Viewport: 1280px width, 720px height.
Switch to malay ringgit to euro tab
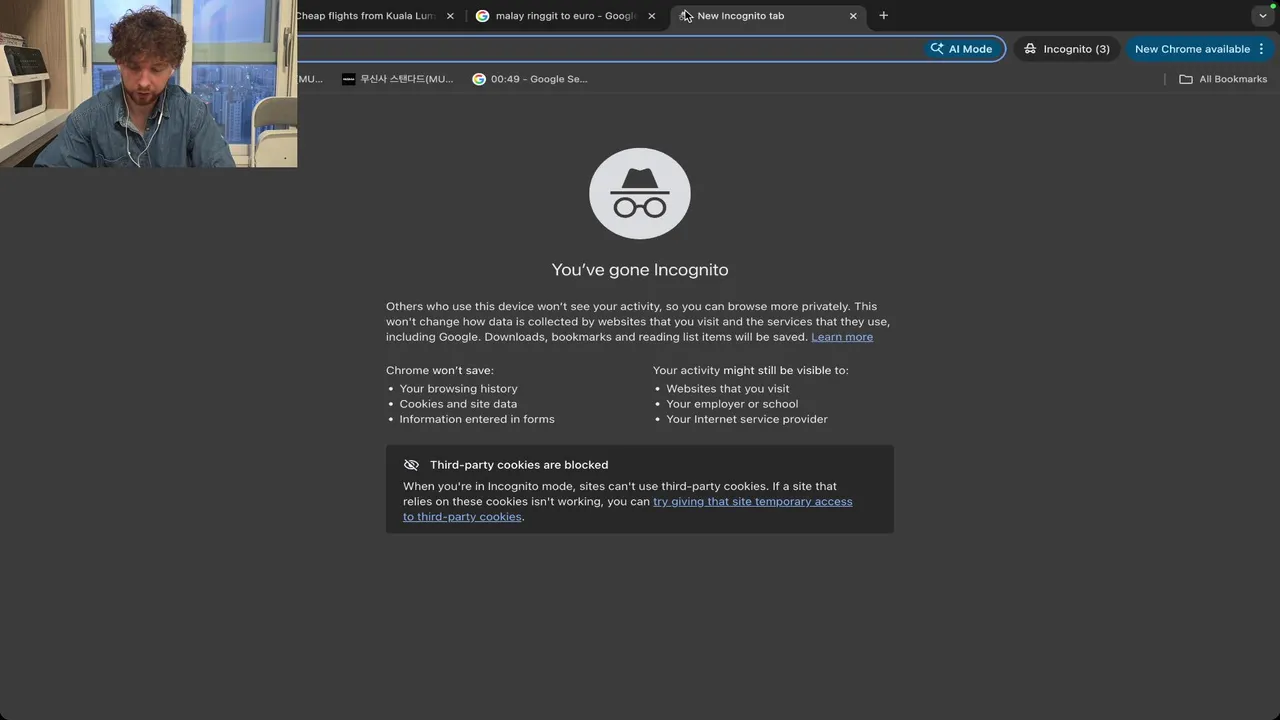pyautogui.click(x=567, y=16)
